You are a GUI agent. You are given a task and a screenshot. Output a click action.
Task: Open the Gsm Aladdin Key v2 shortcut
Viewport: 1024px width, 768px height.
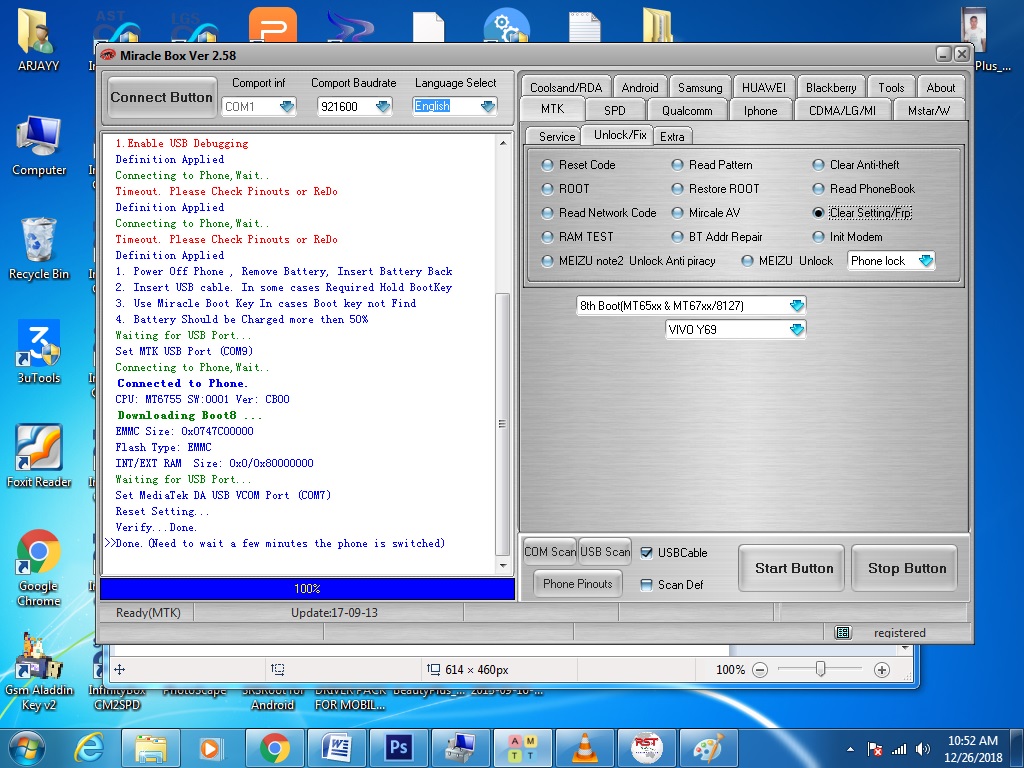coord(39,671)
